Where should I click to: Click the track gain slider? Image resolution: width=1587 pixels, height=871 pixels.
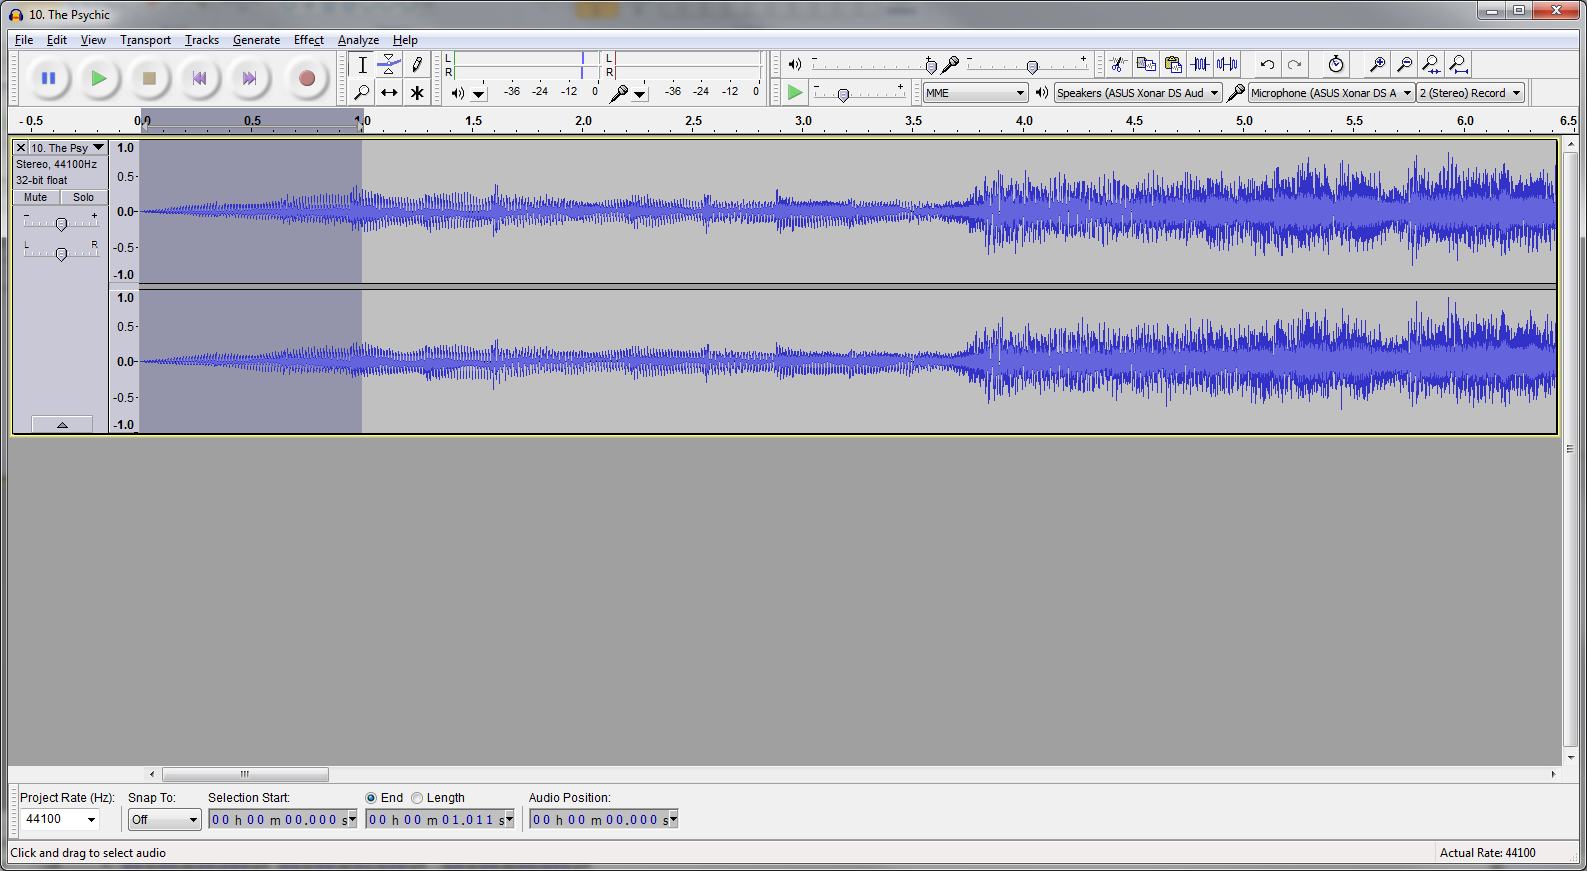click(x=61, y=224)
